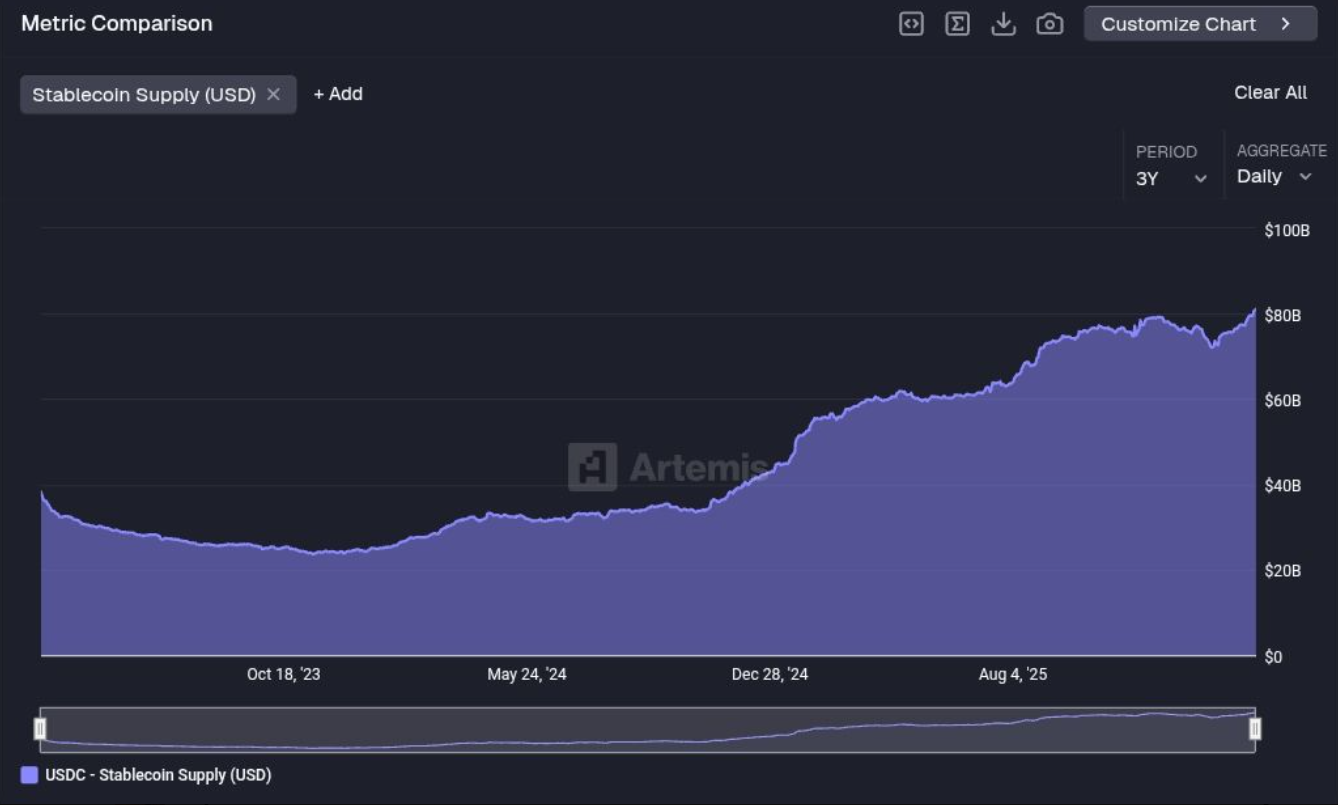This screenshot has height=805, width=1338.
Task: Download the chart data
Action: tap(1003, 24)
